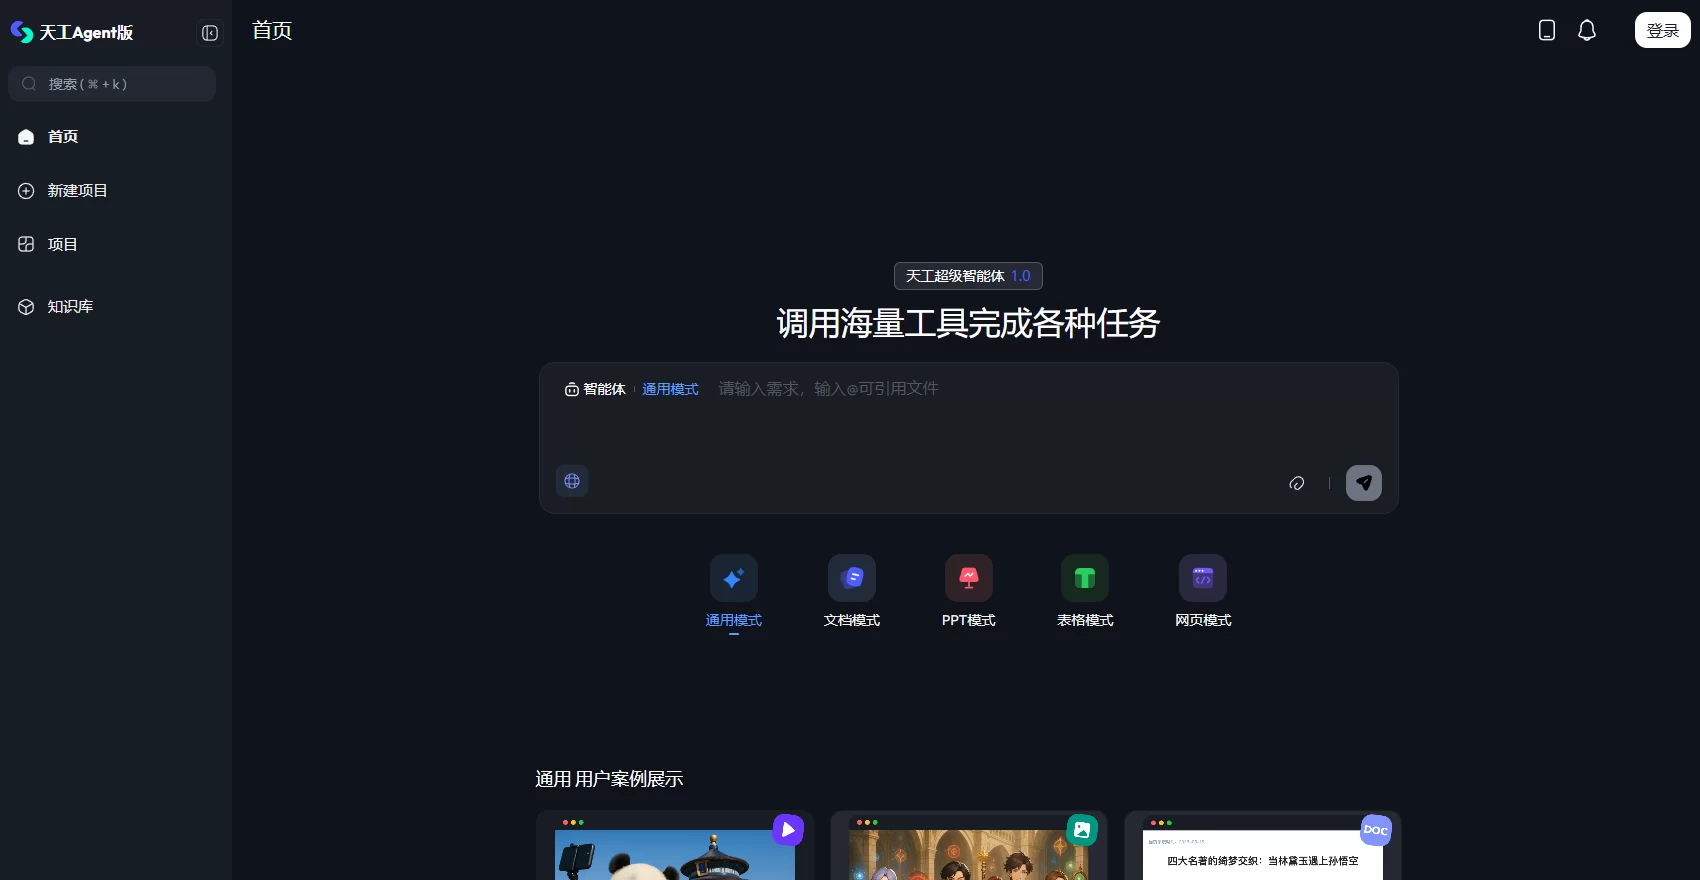The image size is (1700, 880).
Task: Choose the PPT模式 option
Action: pos(968,579)
